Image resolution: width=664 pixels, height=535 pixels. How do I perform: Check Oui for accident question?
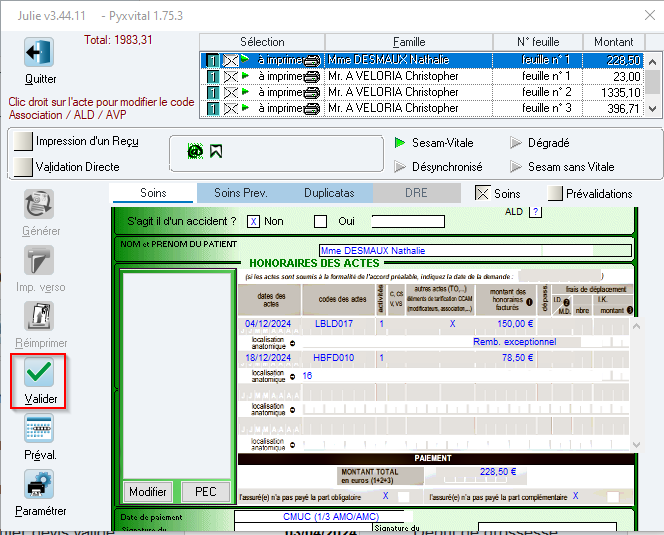point(321,221)
